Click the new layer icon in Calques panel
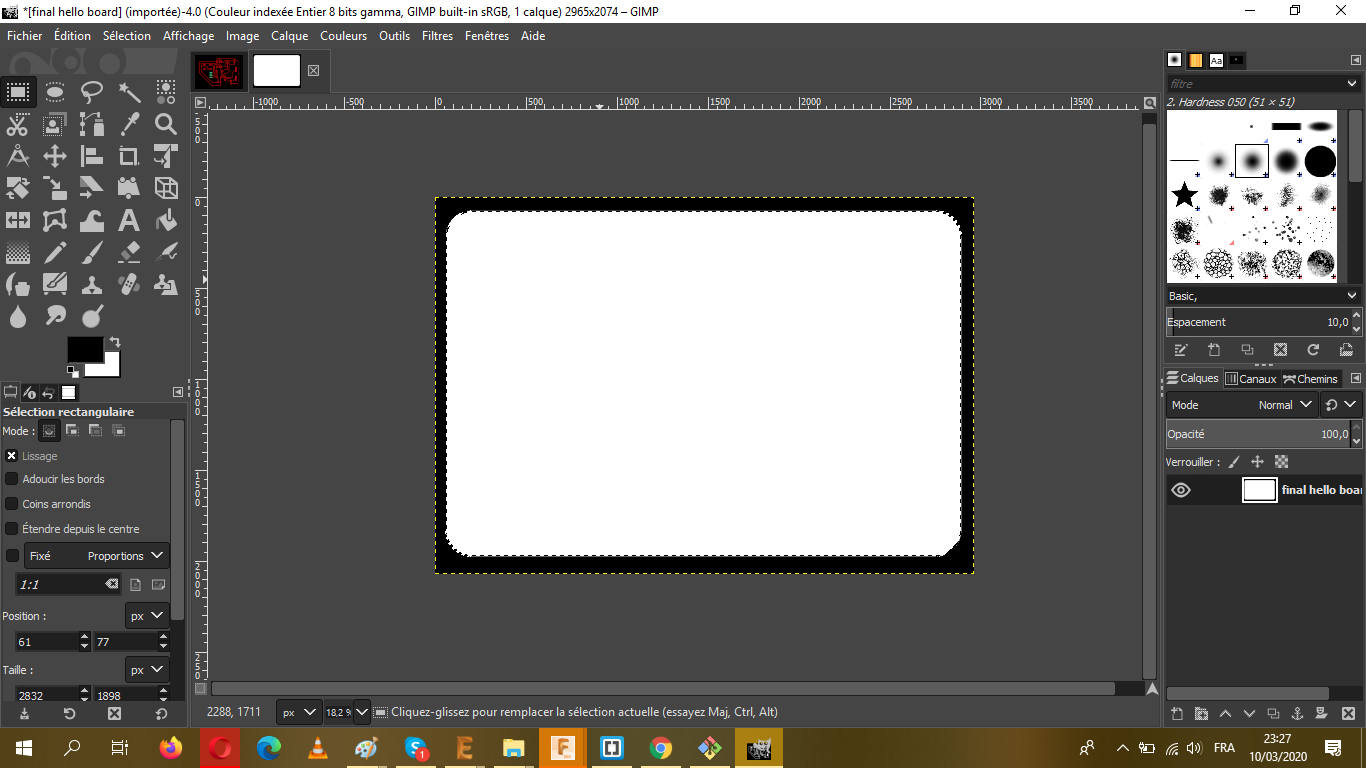Viewport: 1366px width, 768px height. [x=1177, y=714]
